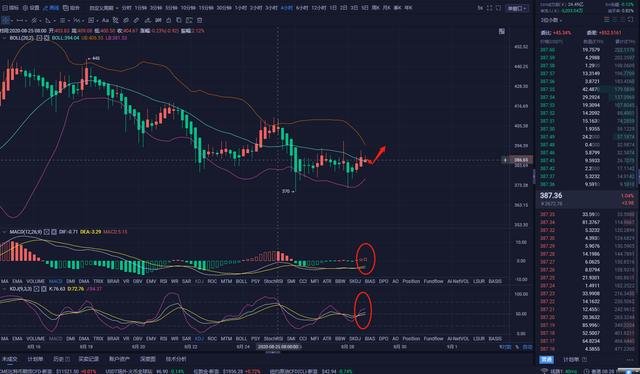640x374 pixels.
Task: Select the 1日 daily timeframe button
Action: pyautogui.click(x=333, y=8)
